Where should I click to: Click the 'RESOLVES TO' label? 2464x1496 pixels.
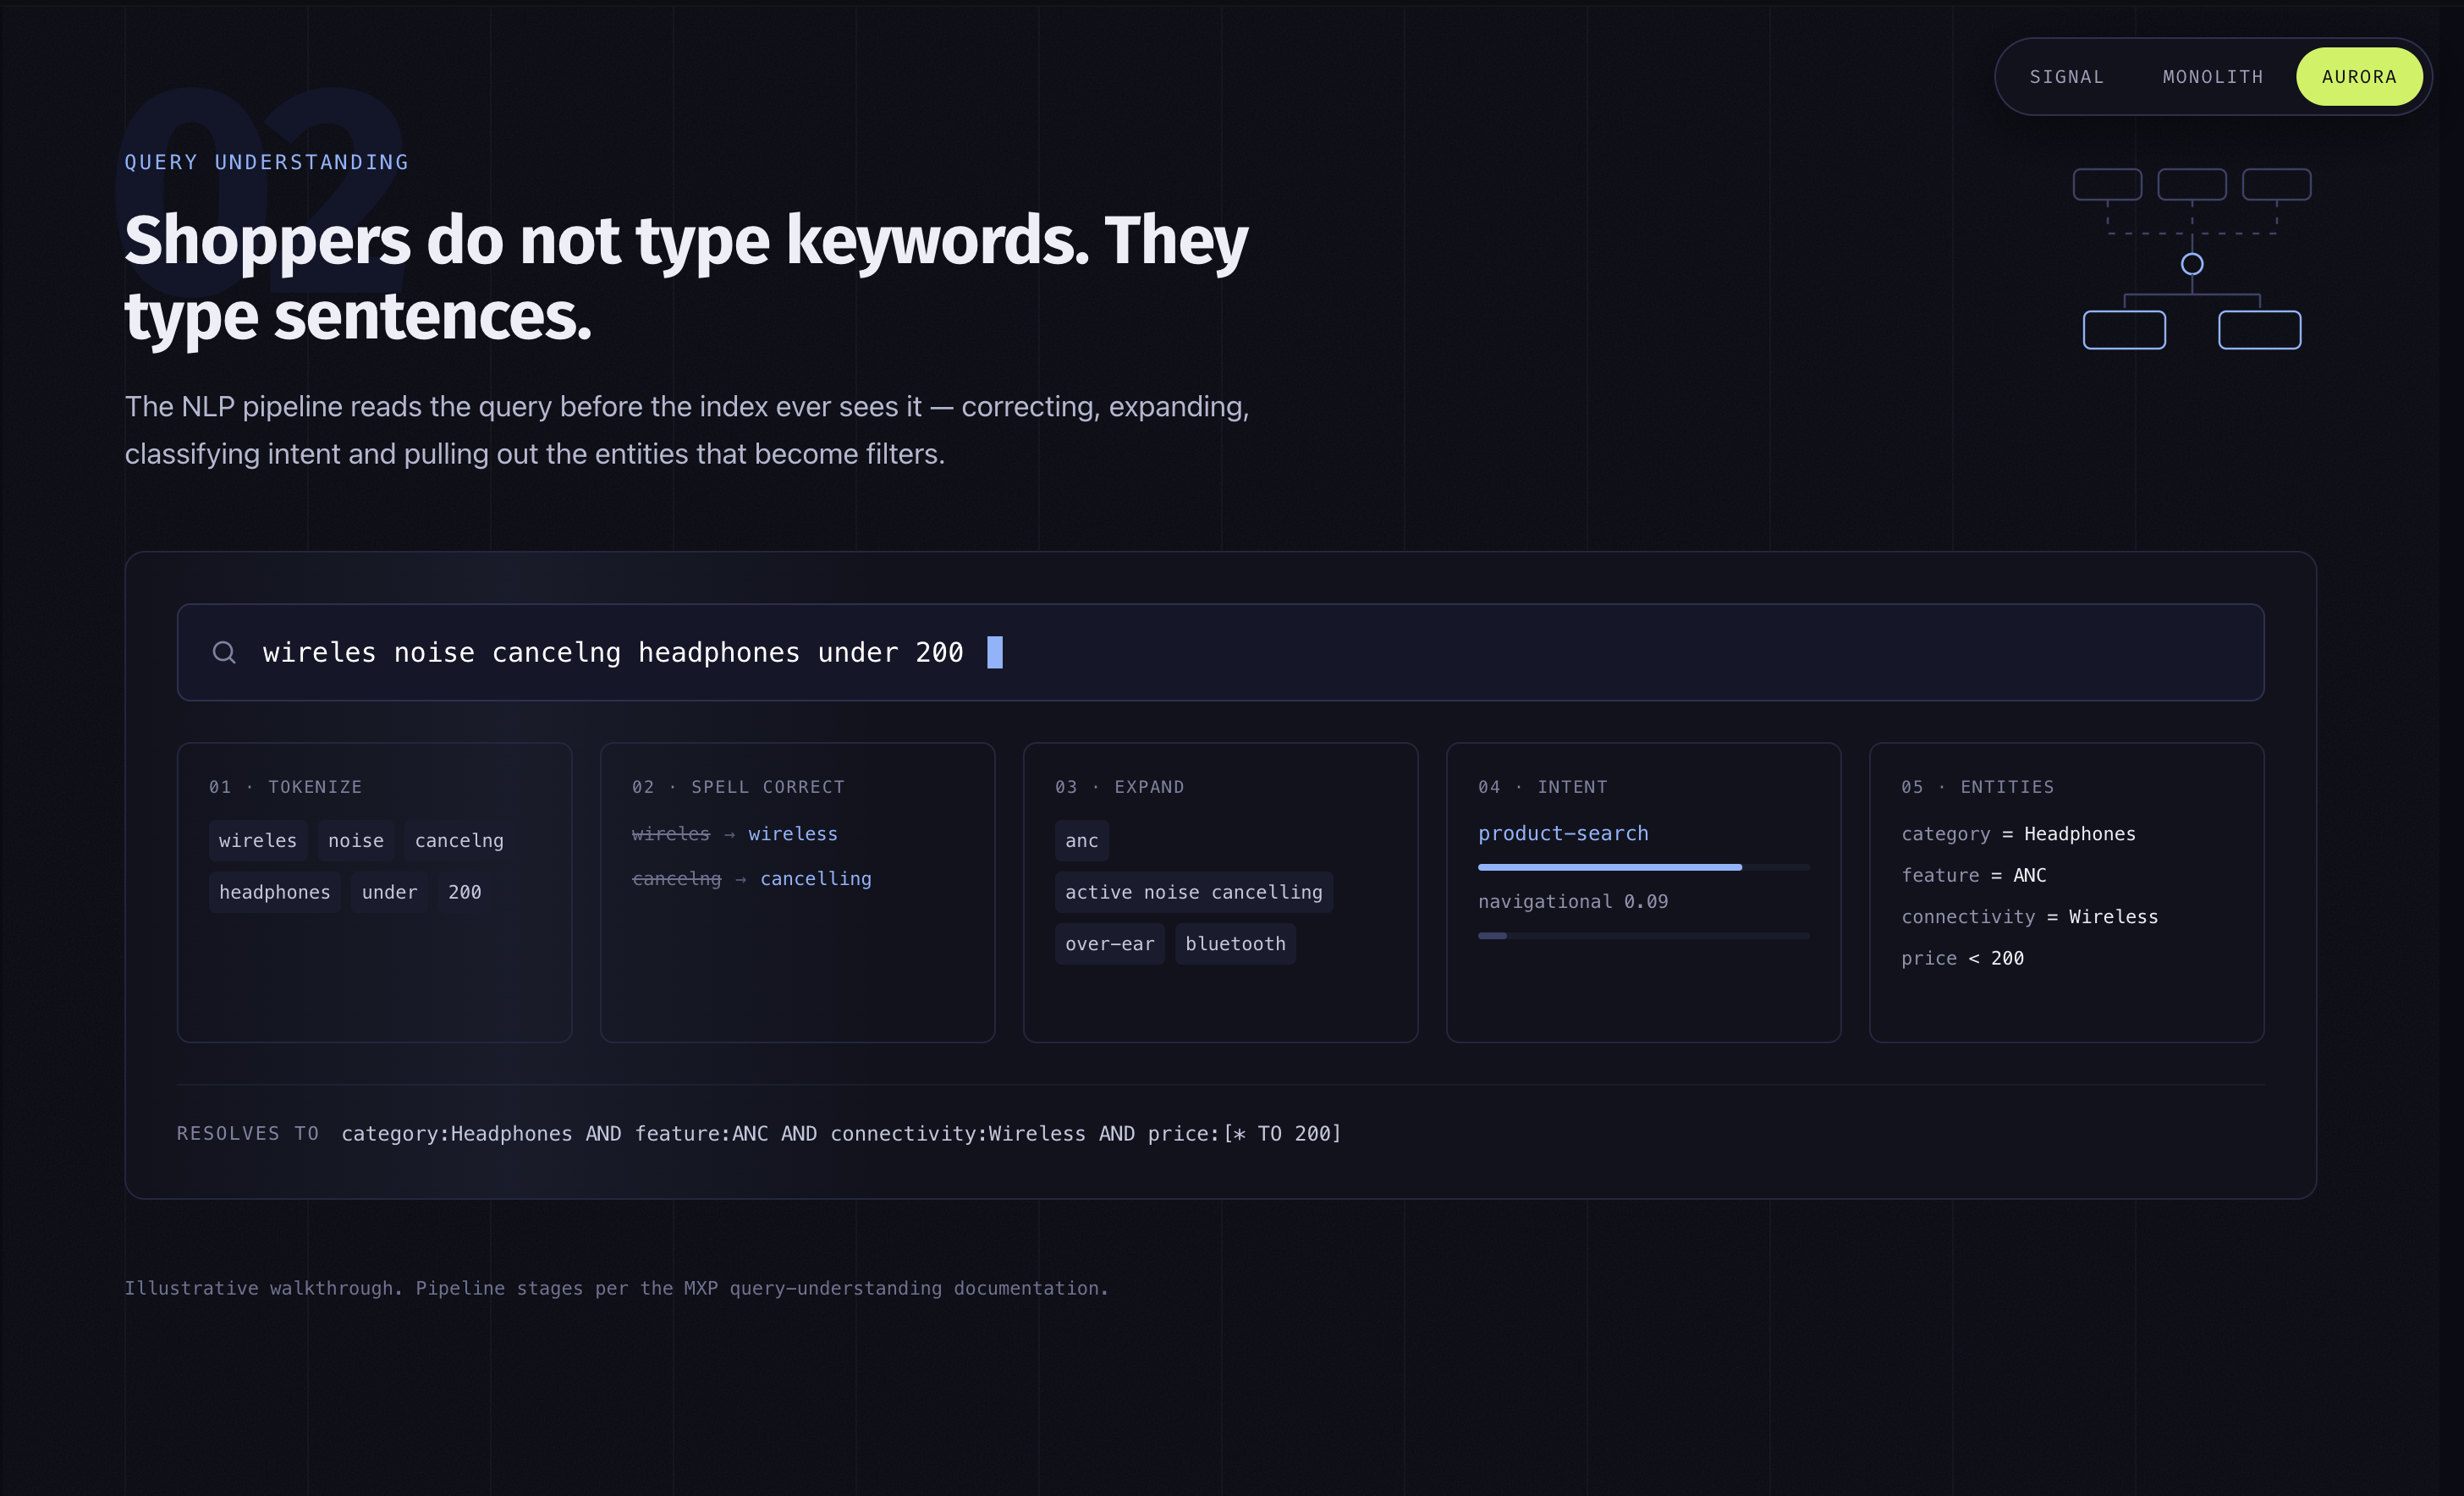coord(248,1134)
